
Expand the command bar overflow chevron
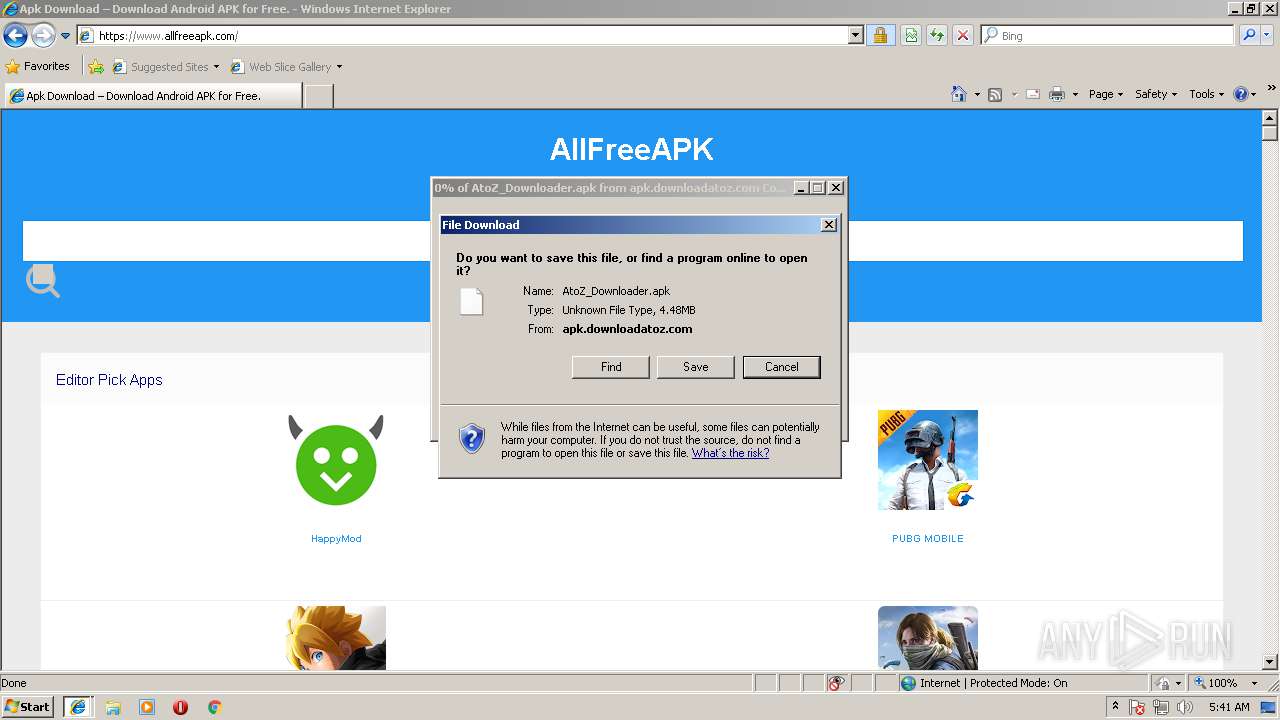1272,89
